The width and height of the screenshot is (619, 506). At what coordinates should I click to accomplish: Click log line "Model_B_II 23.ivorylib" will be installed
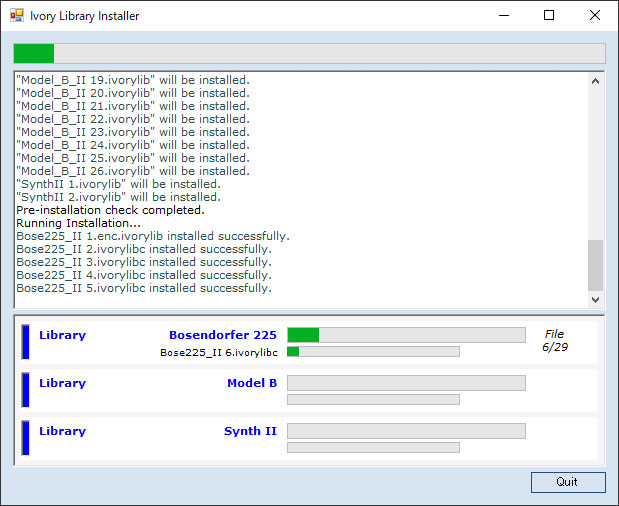click(133, 132)
